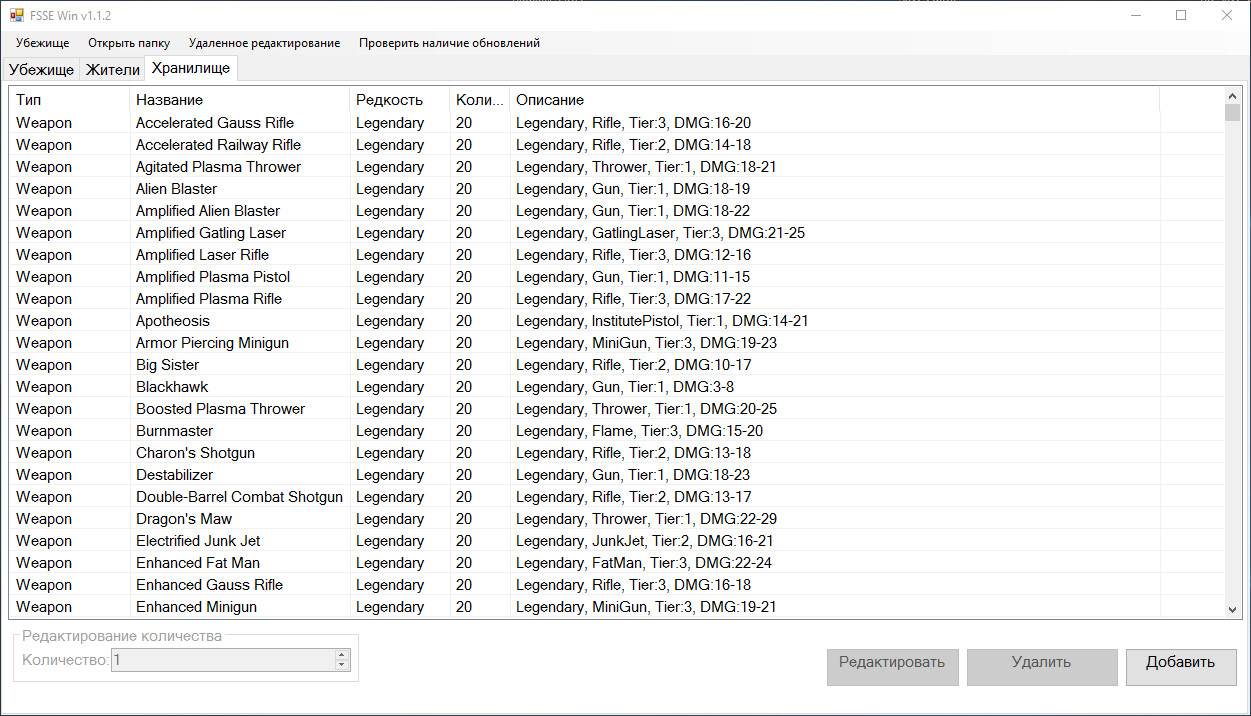Maximize the FSSE Win window

[x=1181, y=15]
